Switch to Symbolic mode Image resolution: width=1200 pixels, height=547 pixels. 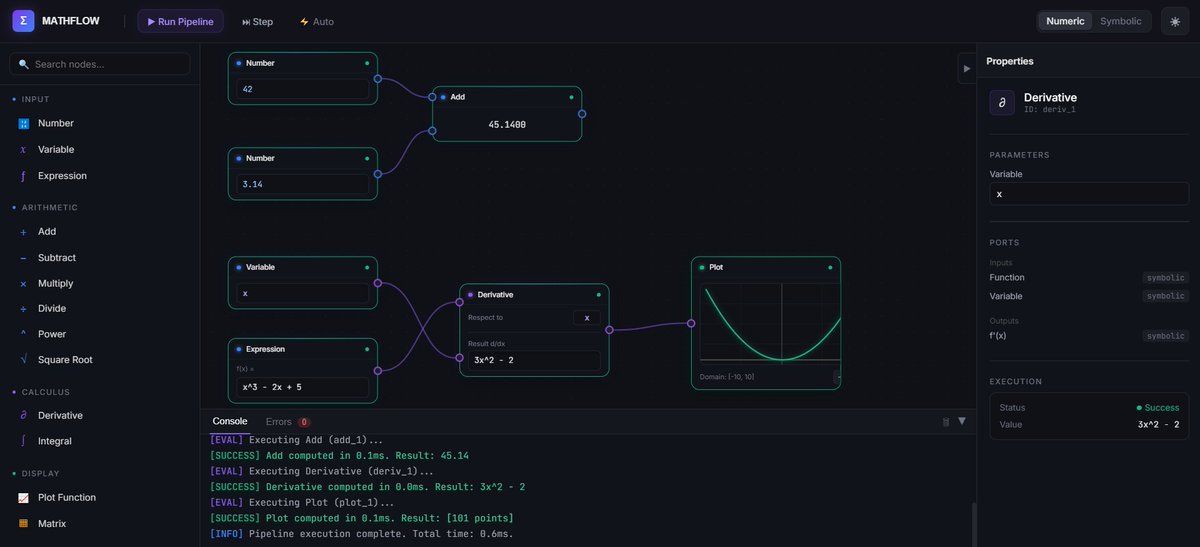tap(1120, 21)
